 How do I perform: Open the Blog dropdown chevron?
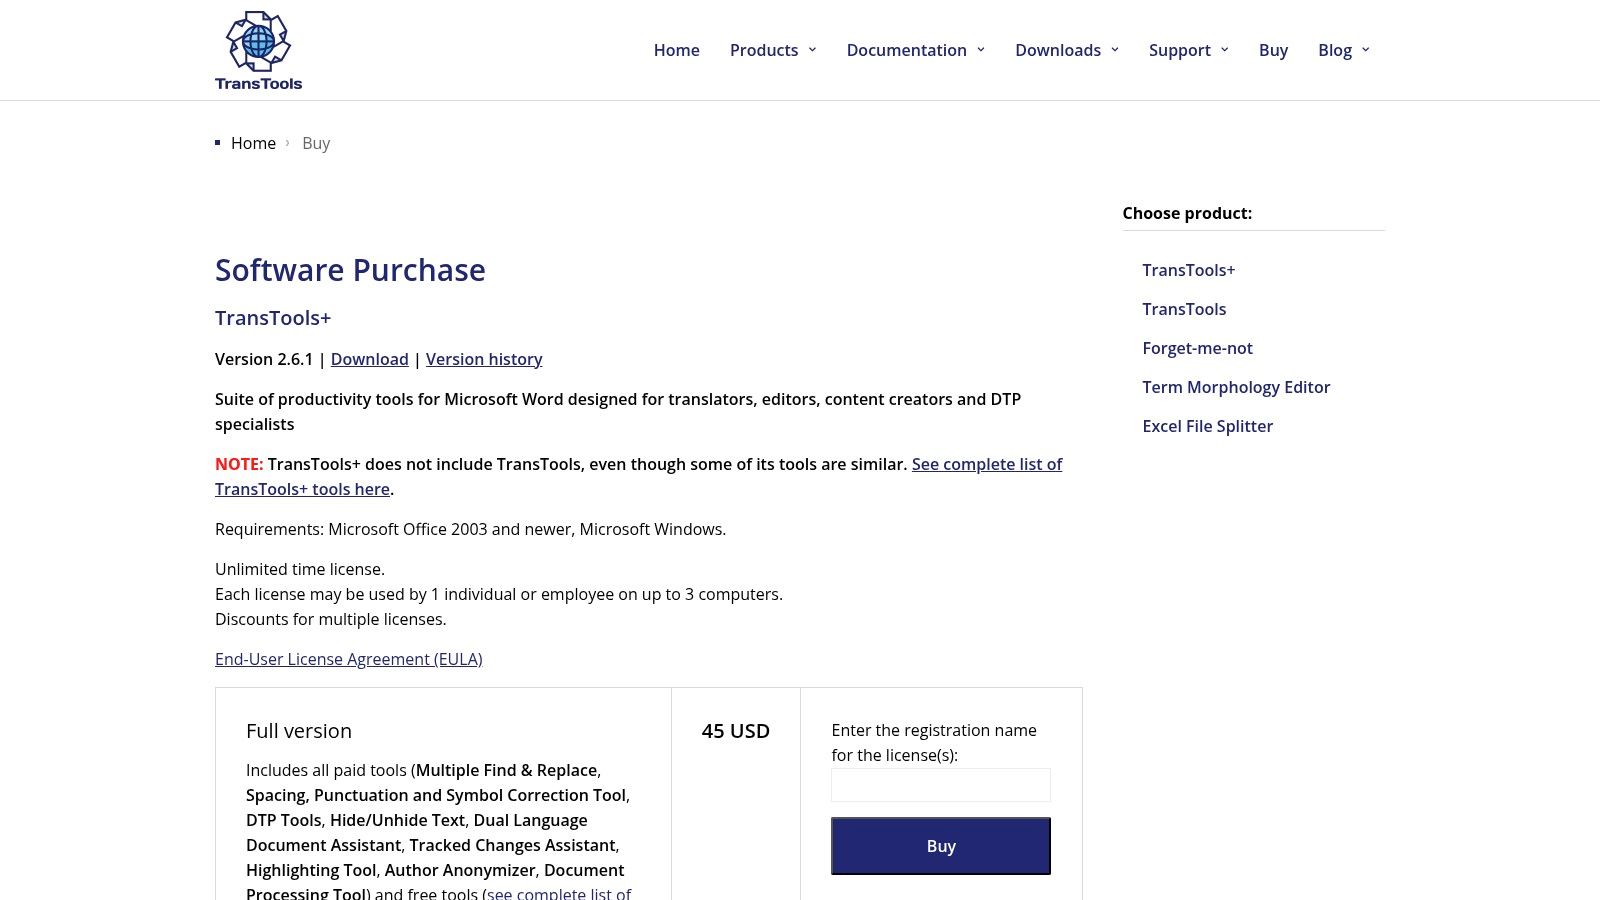1365,50
